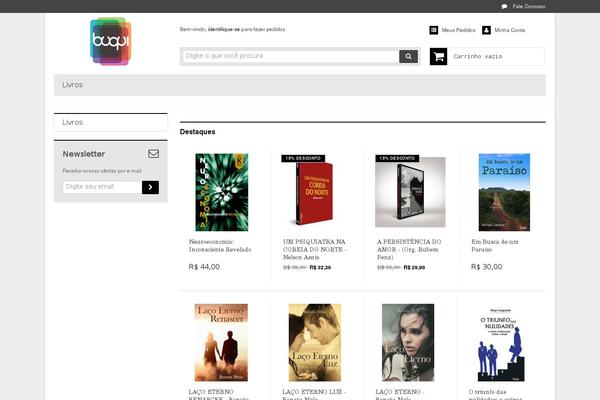The width and height of the screenshot is (600, 400).
Task: Focus the product search field
Action: [291, 56]
